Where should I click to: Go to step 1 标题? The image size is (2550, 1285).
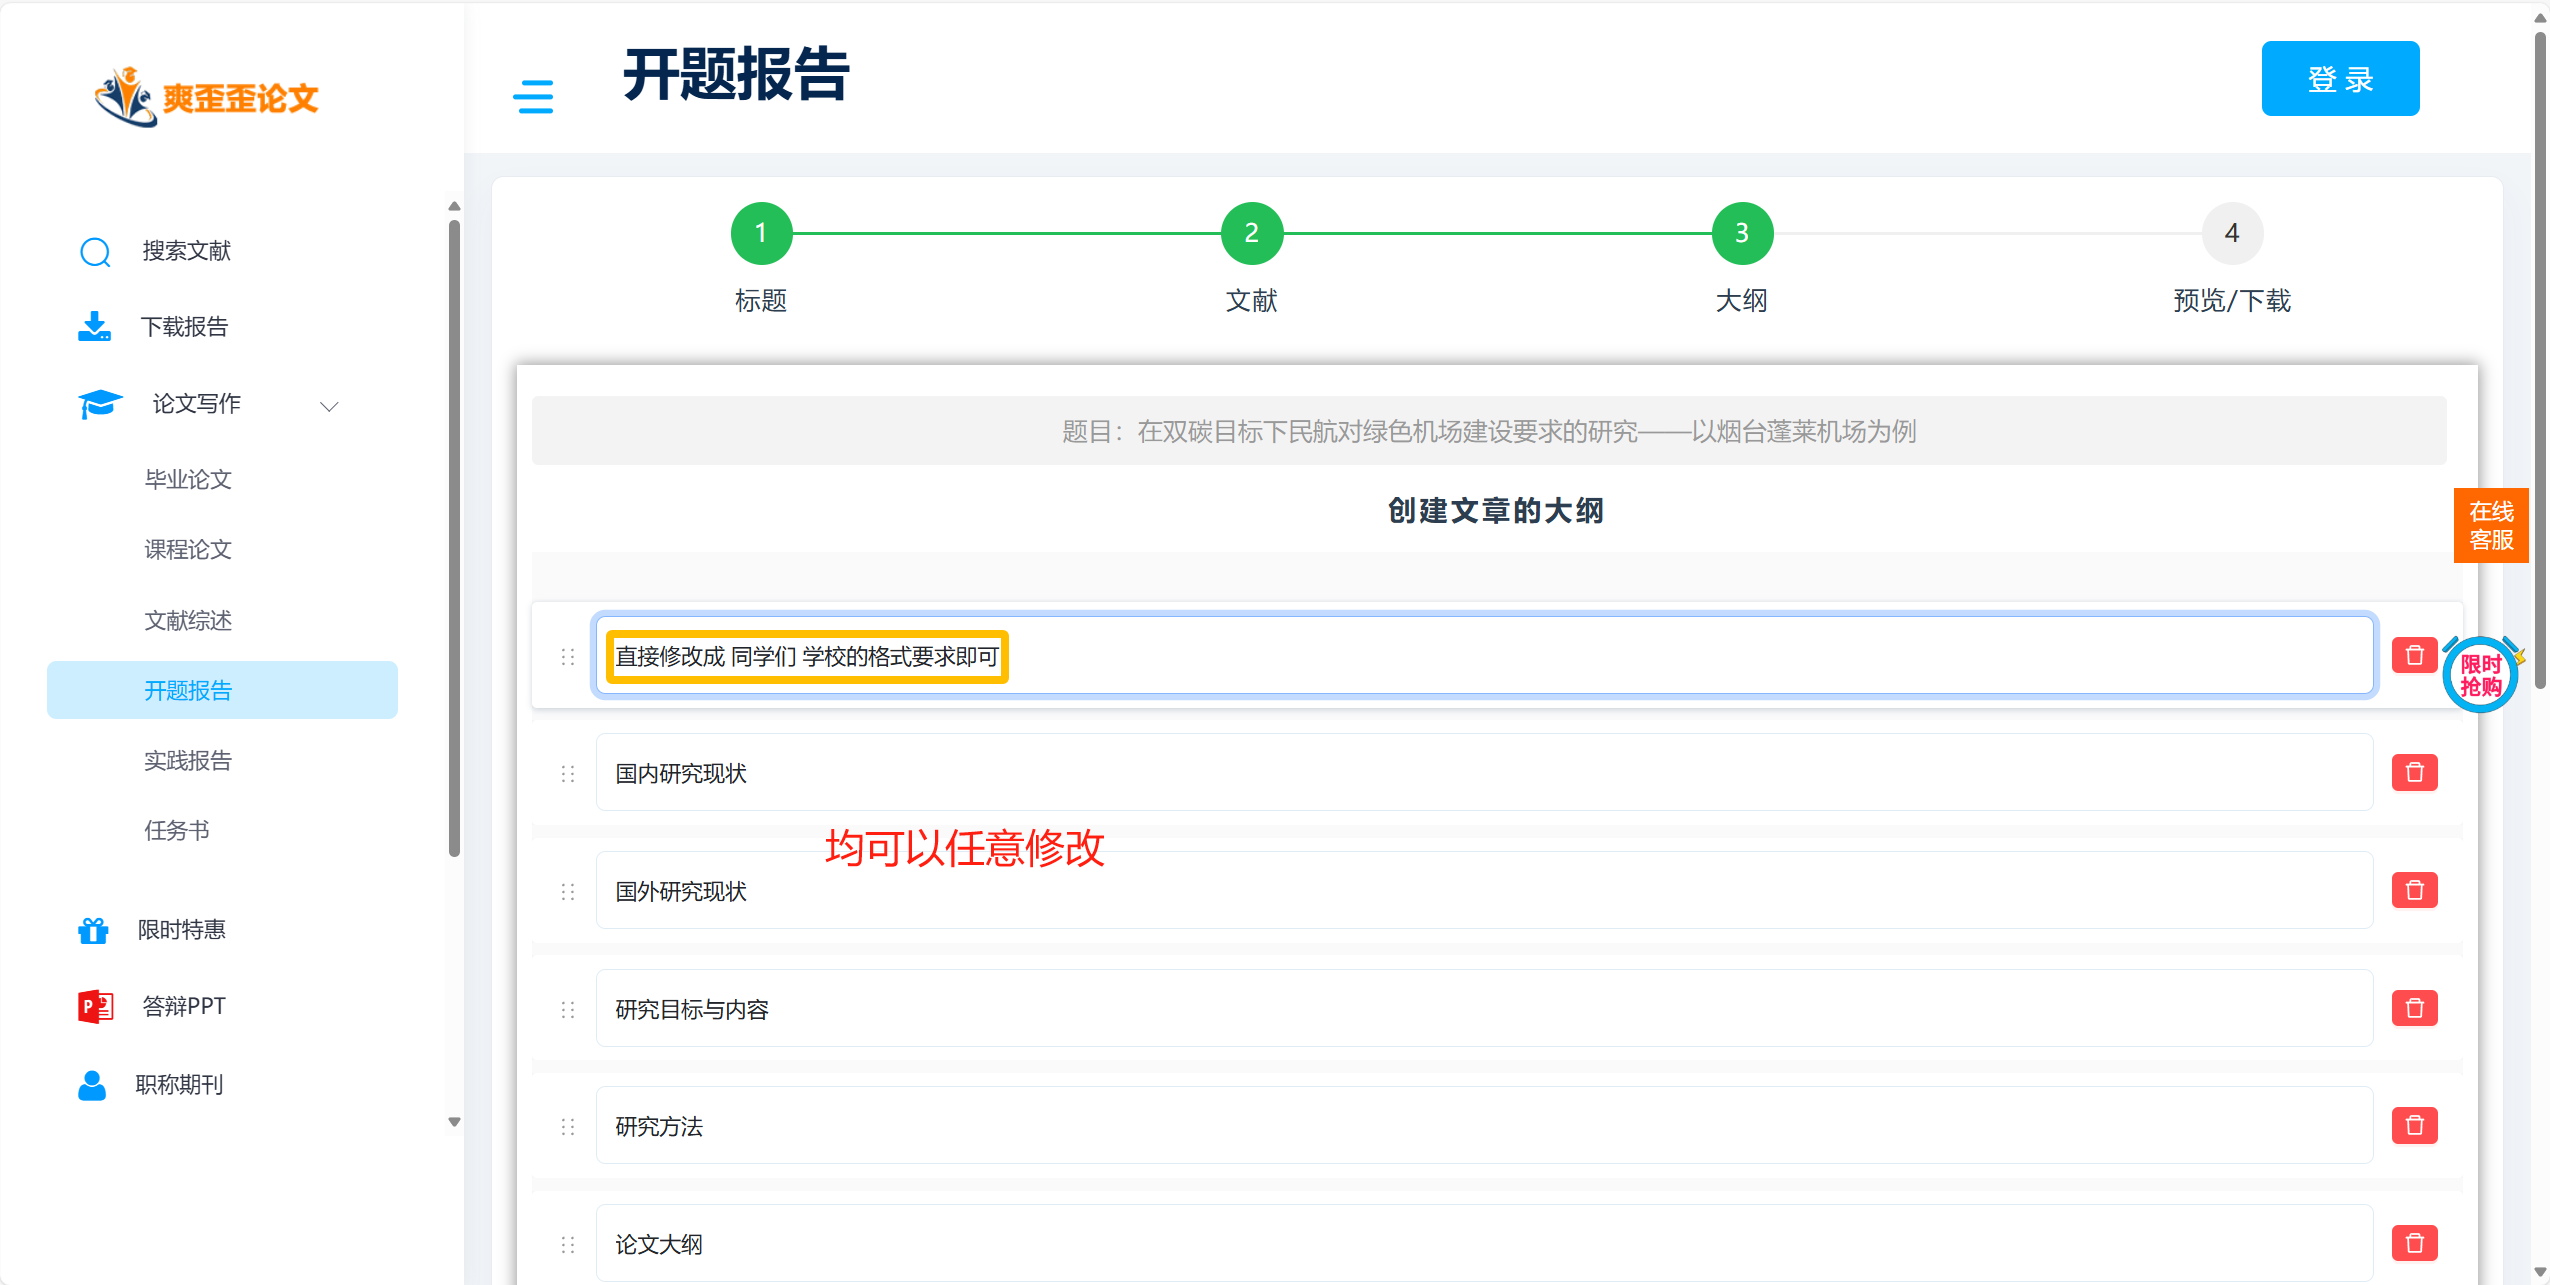761,234
